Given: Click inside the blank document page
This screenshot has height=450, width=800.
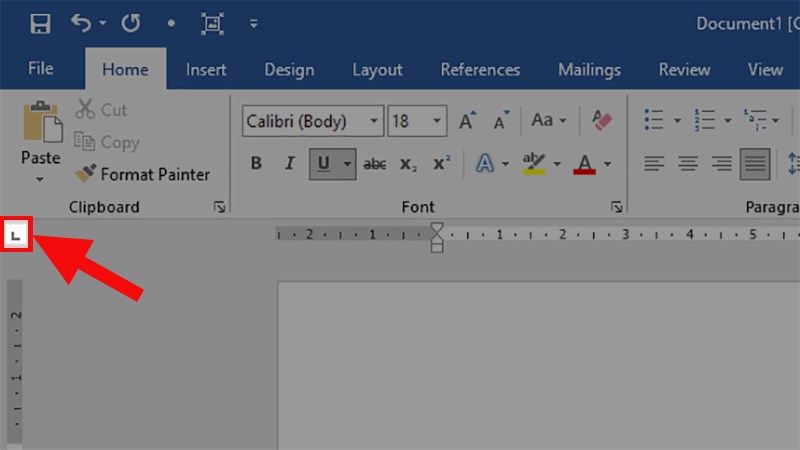Looking at the screenshot, I should pos(539,365).
